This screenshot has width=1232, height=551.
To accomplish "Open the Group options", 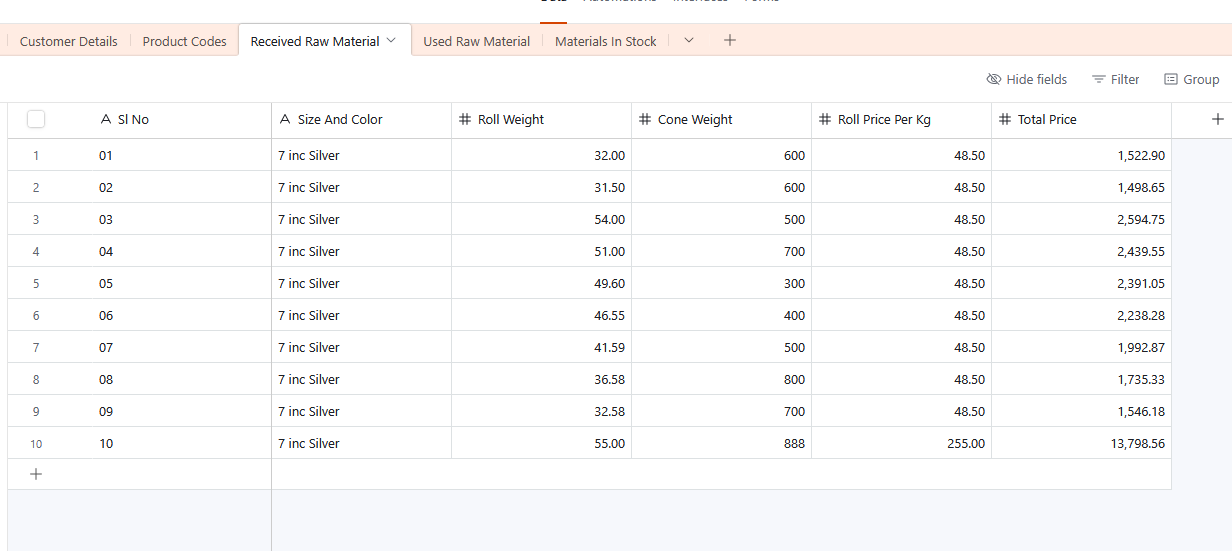I will (1191, 79).
